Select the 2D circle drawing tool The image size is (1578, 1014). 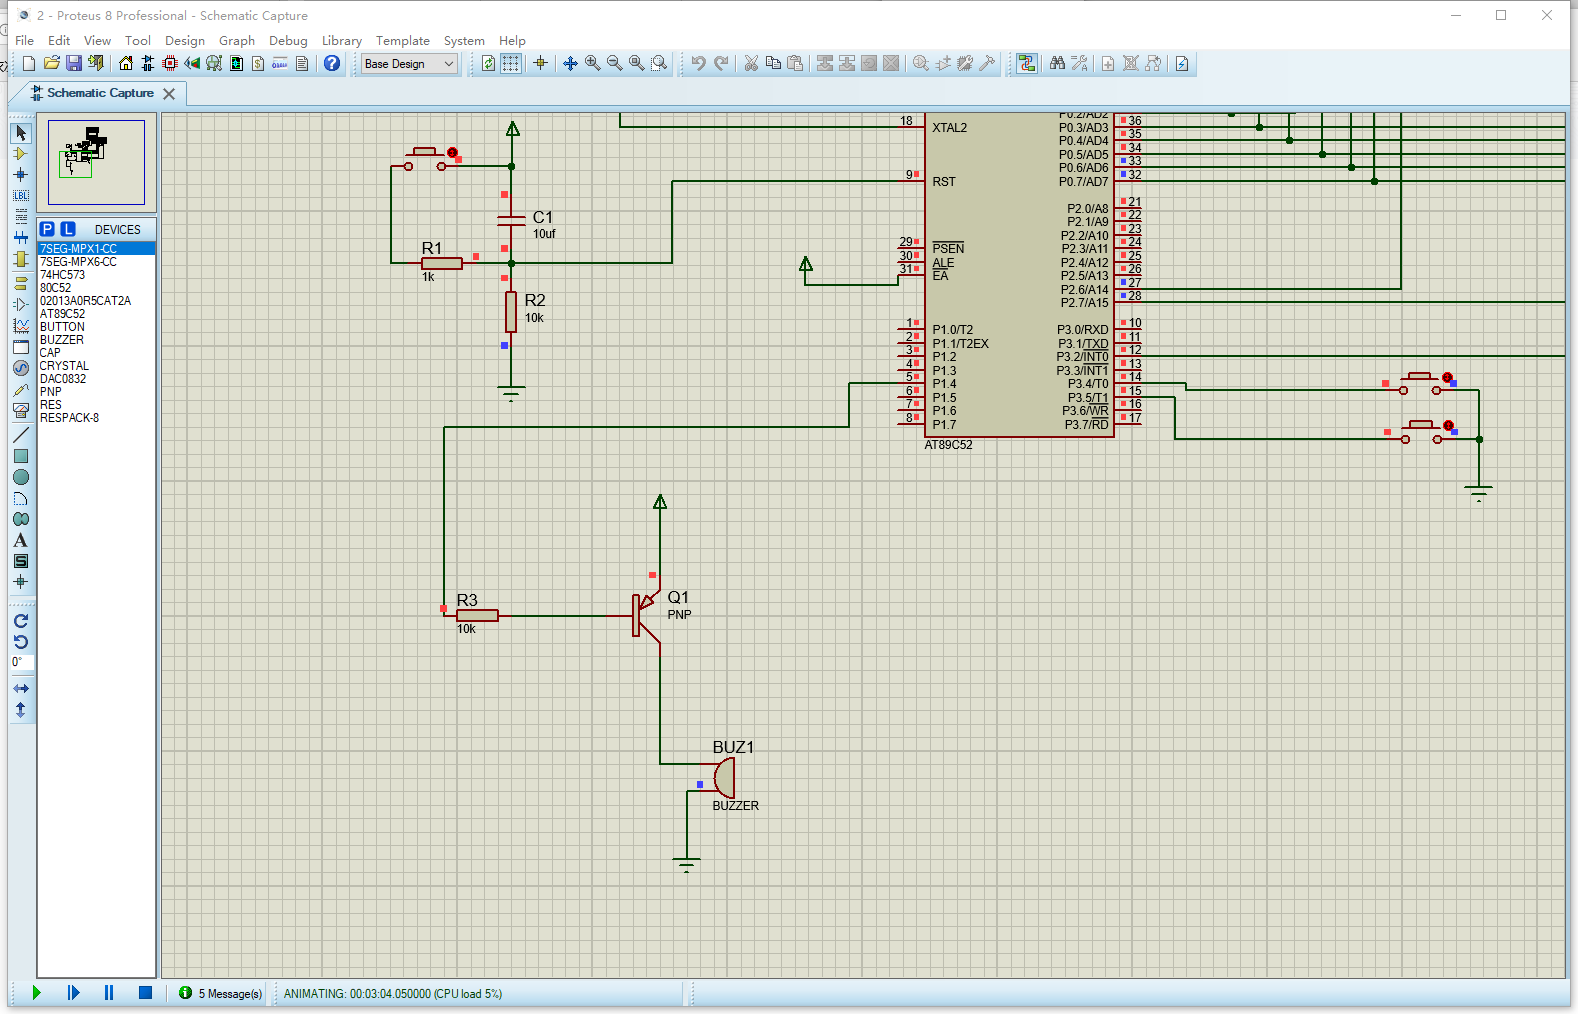21,477
